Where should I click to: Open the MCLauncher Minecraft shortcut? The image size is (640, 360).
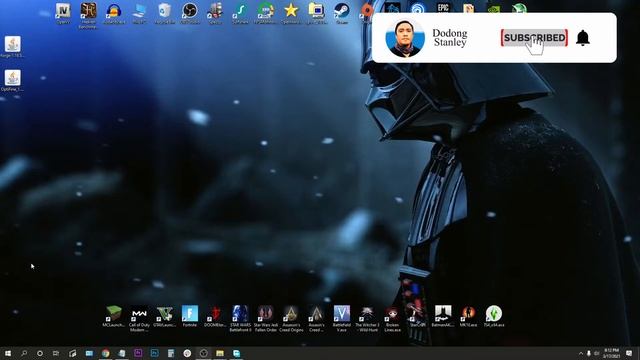point(113,316)
